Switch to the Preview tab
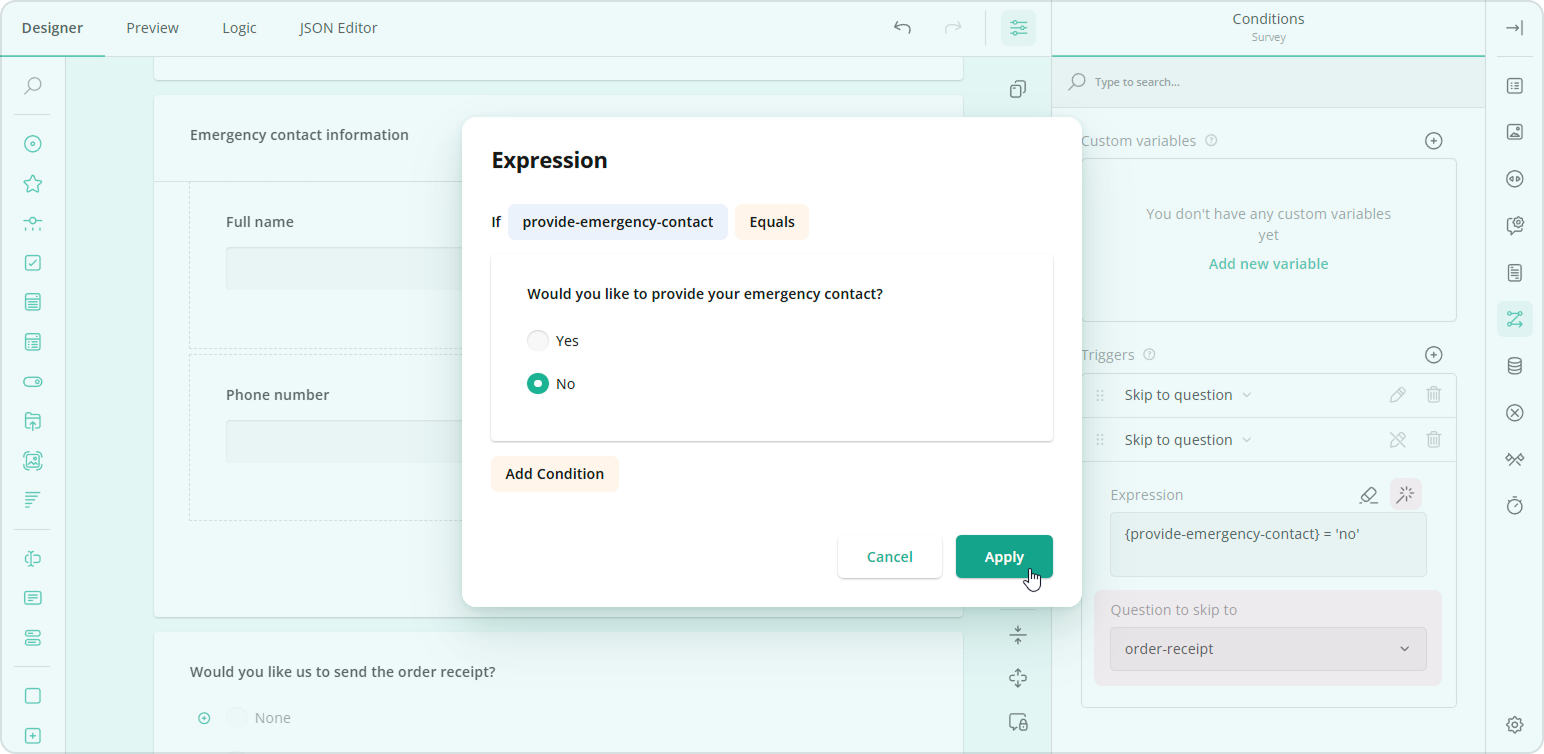 pyautogui.click(x=151, y=27)
